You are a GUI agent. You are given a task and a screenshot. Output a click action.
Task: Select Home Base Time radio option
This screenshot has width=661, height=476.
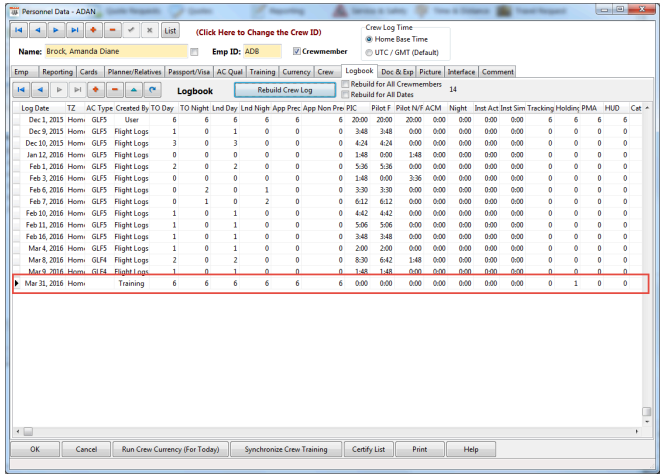(x=369, y=39)
